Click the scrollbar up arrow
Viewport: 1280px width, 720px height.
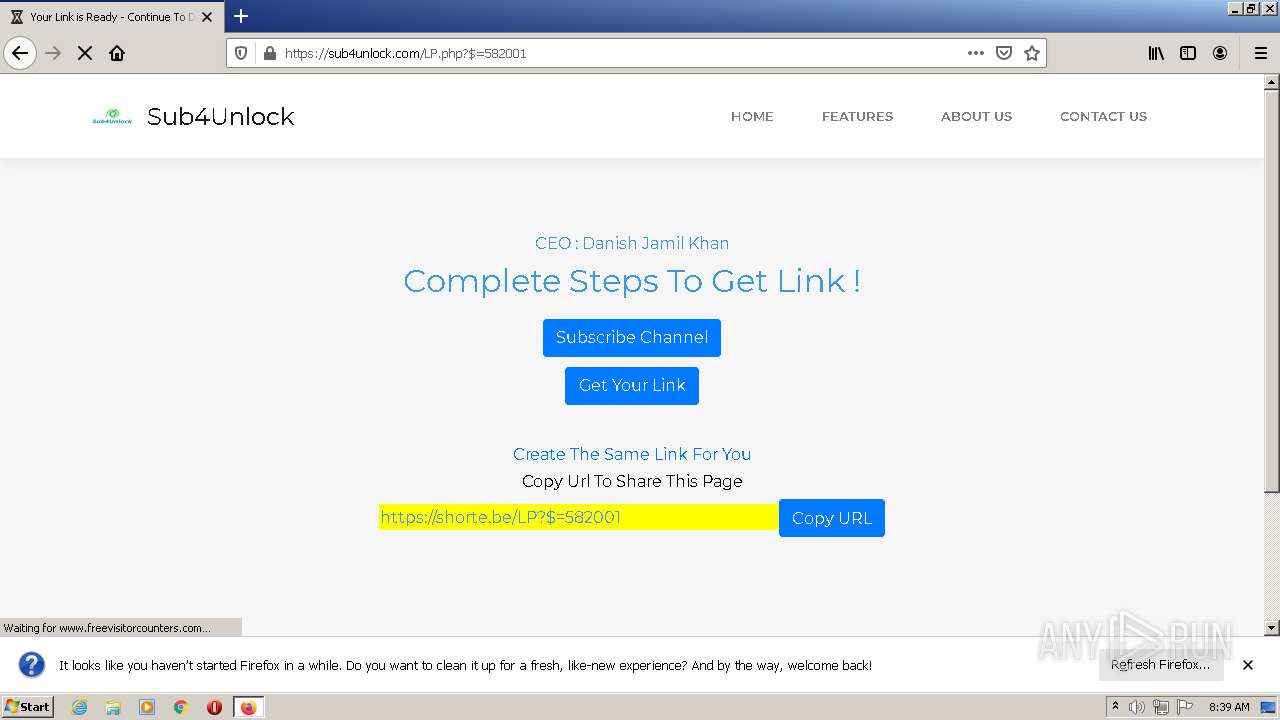click(x=1272, y=81)
